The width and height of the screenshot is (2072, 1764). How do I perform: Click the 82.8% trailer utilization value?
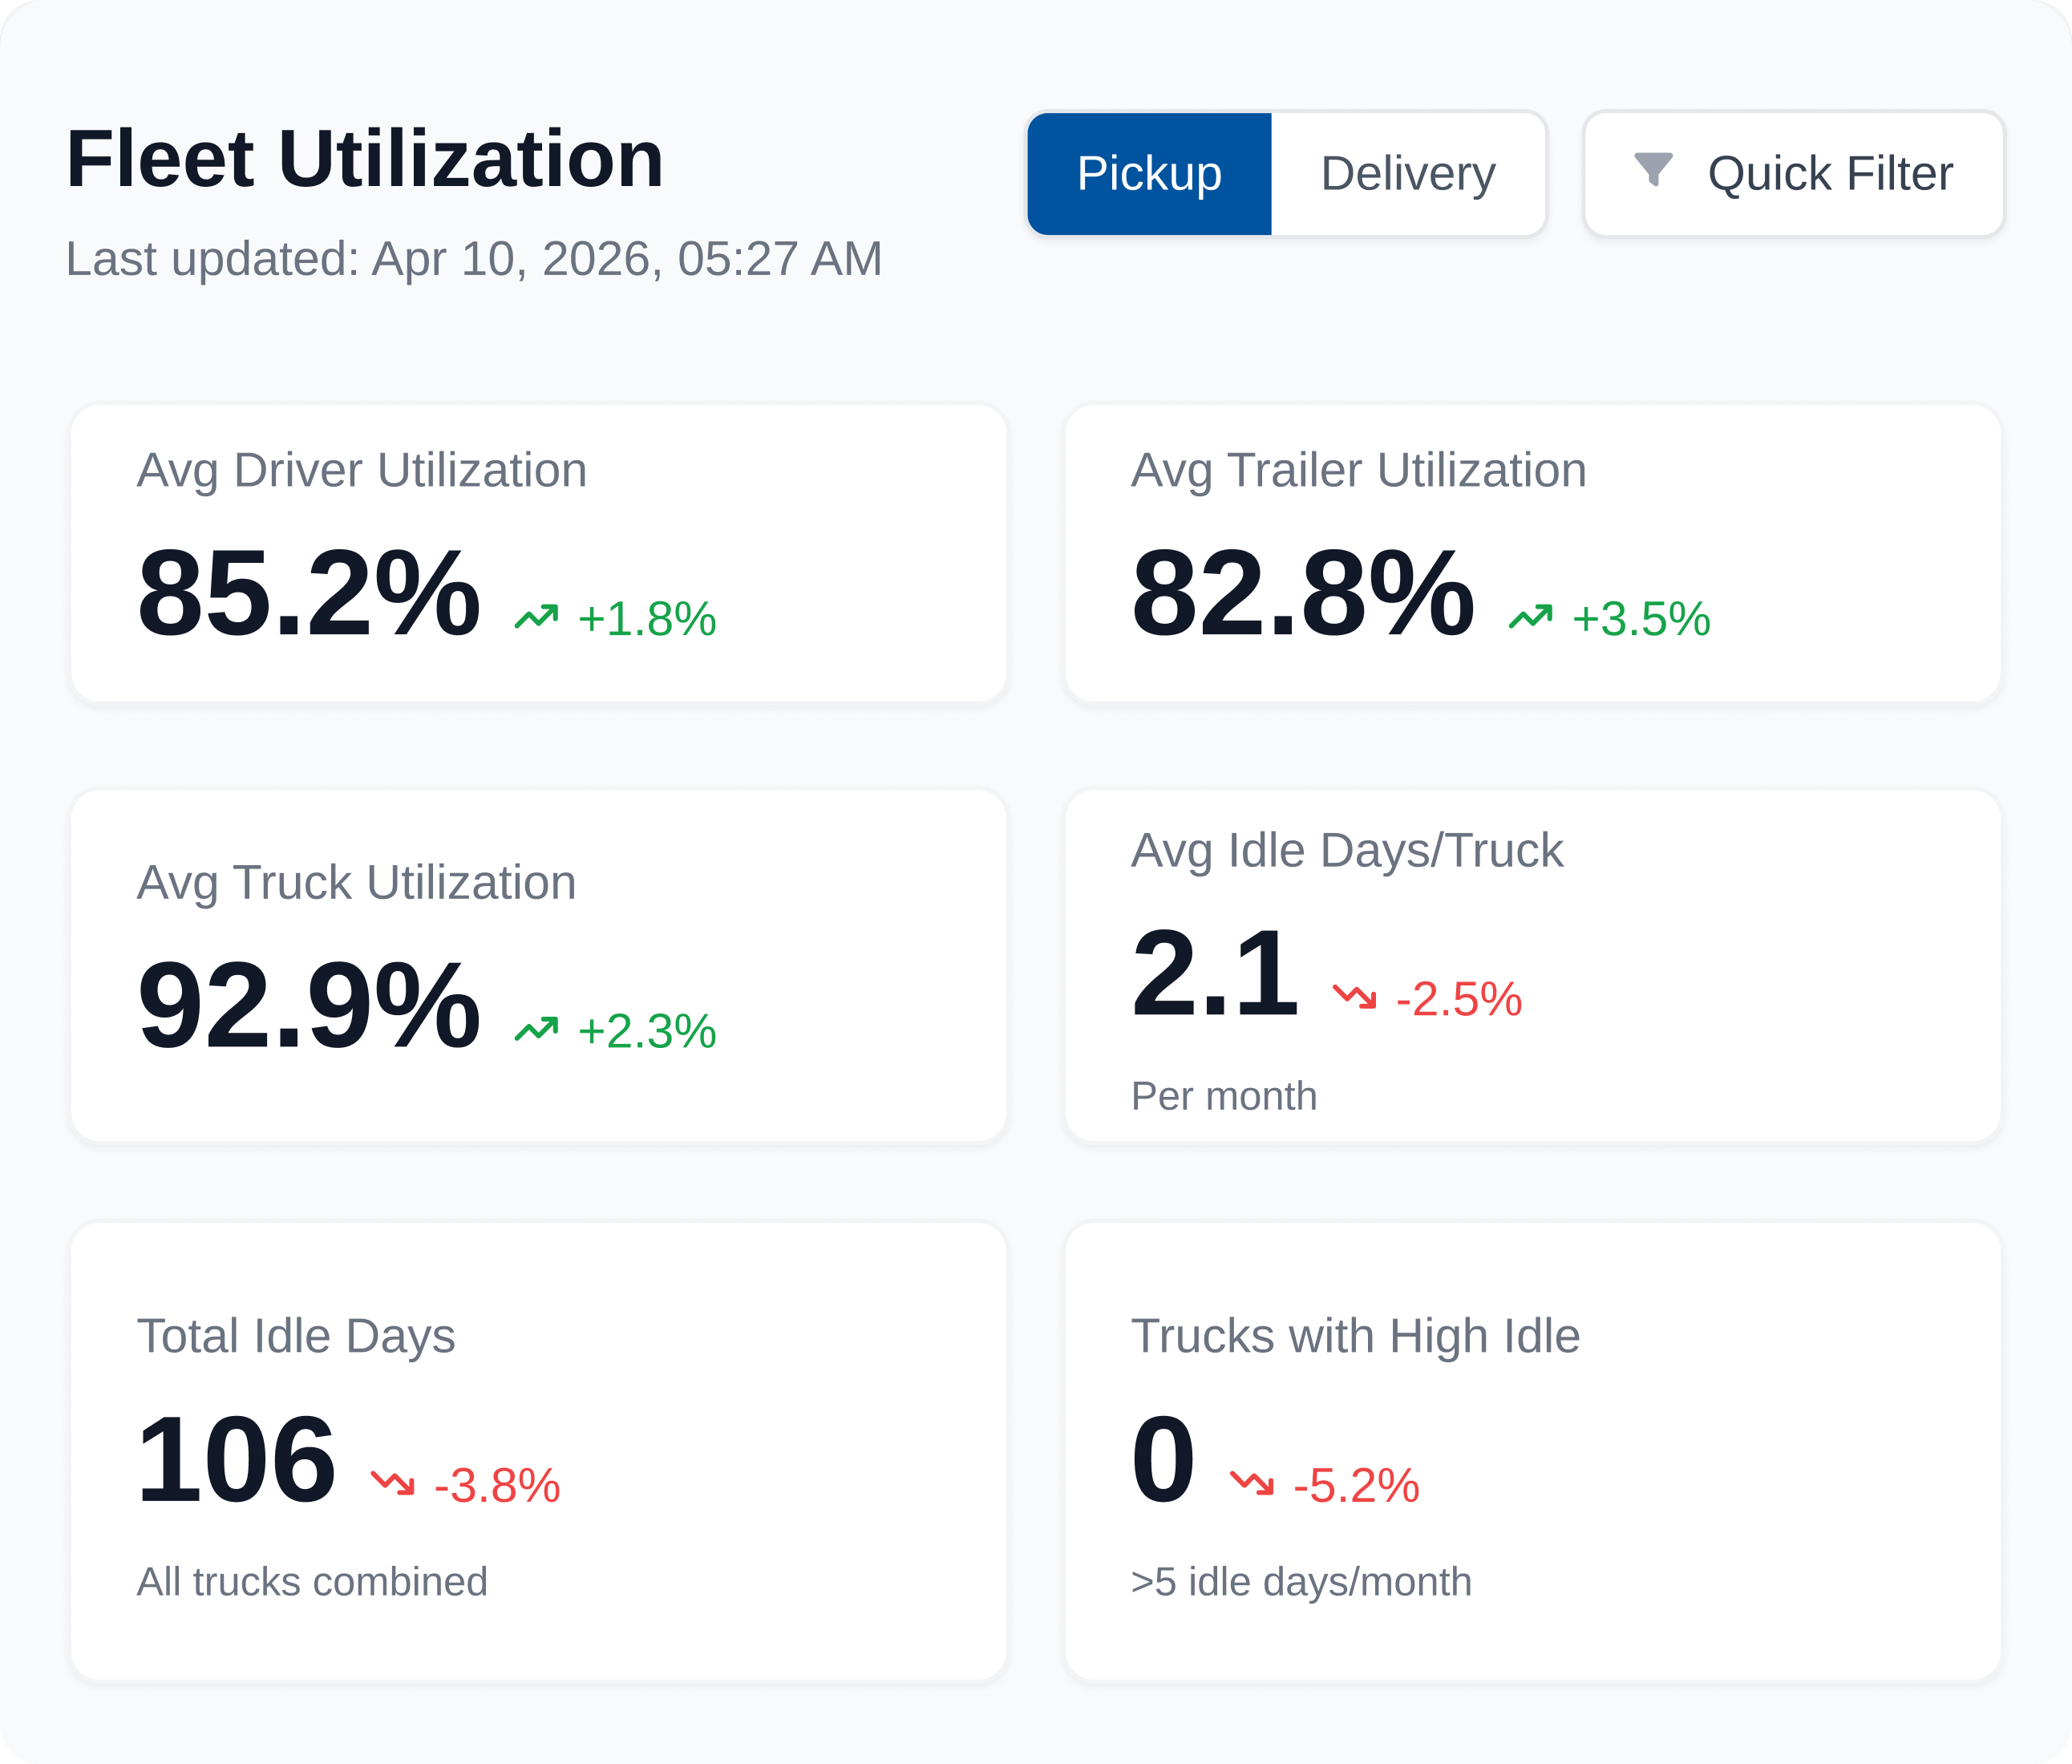tap(1303, 594)
